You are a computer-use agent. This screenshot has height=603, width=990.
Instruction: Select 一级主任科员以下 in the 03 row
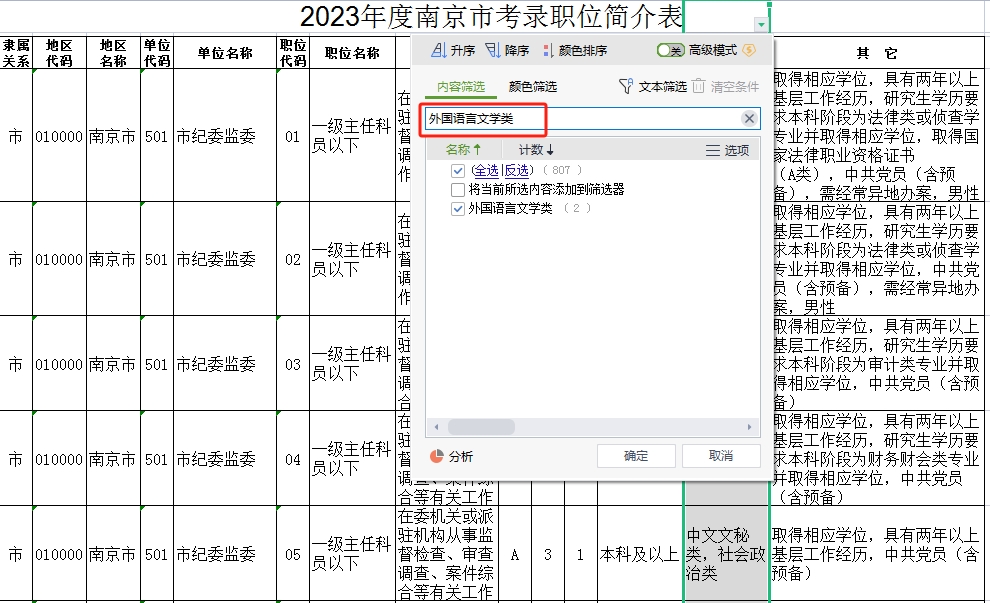coord(352,364)
